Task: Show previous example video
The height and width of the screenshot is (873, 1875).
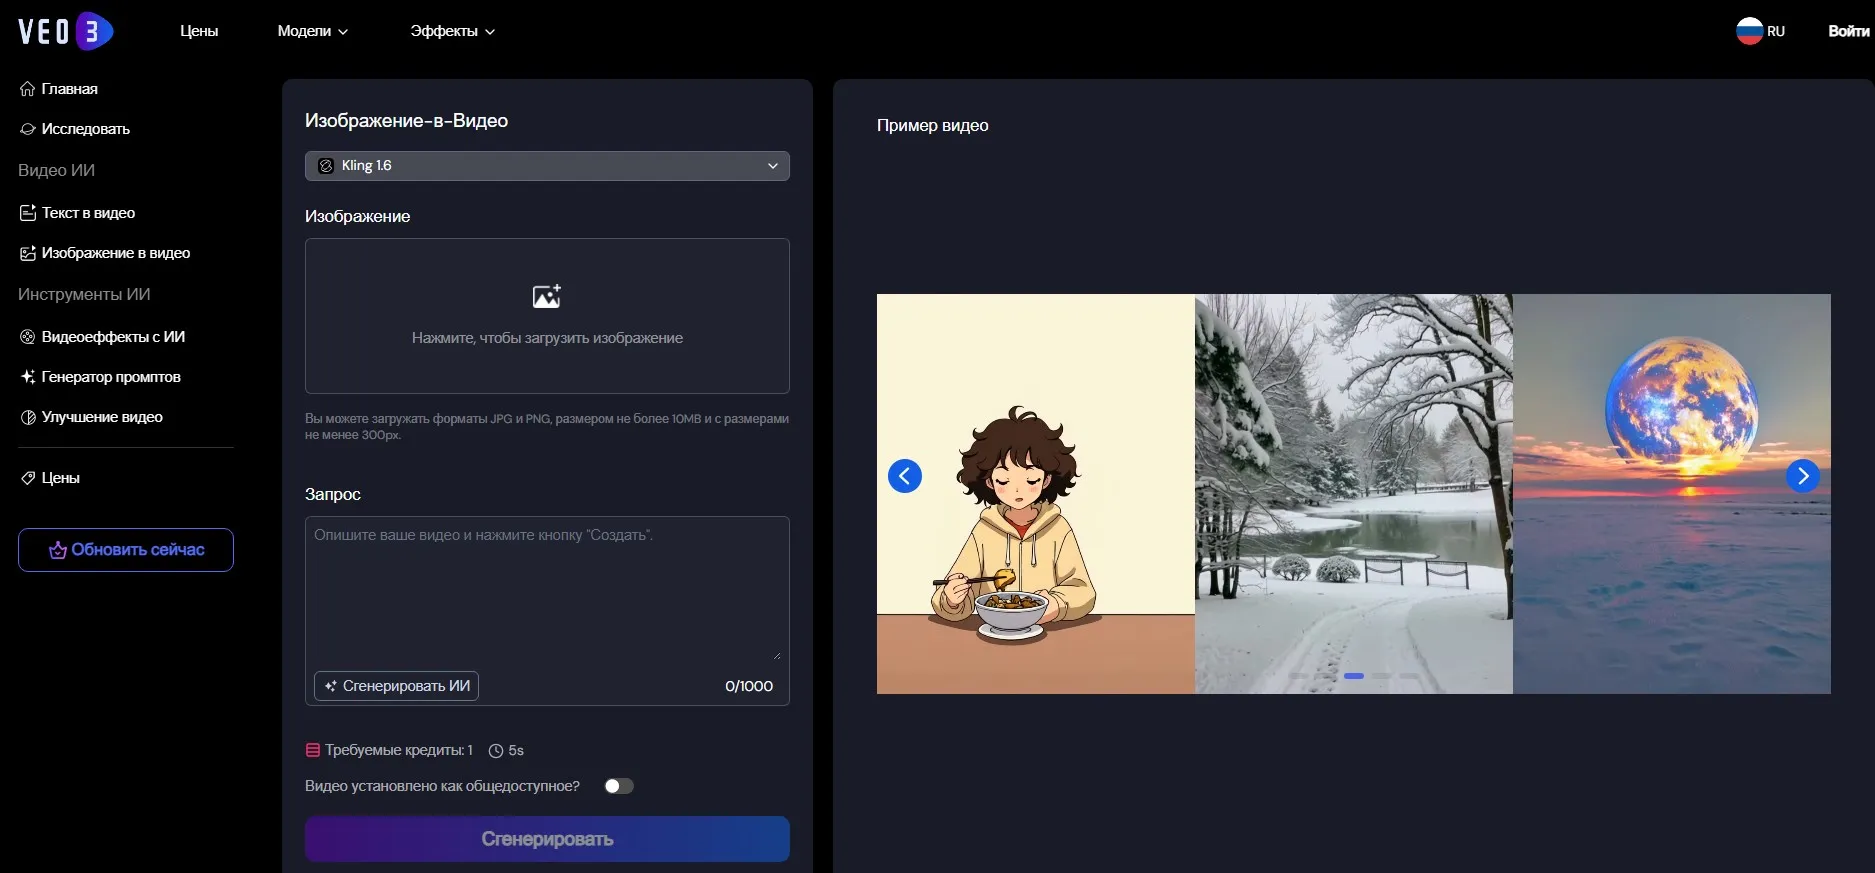Action: pyautogui.click(x=905, y=476)
